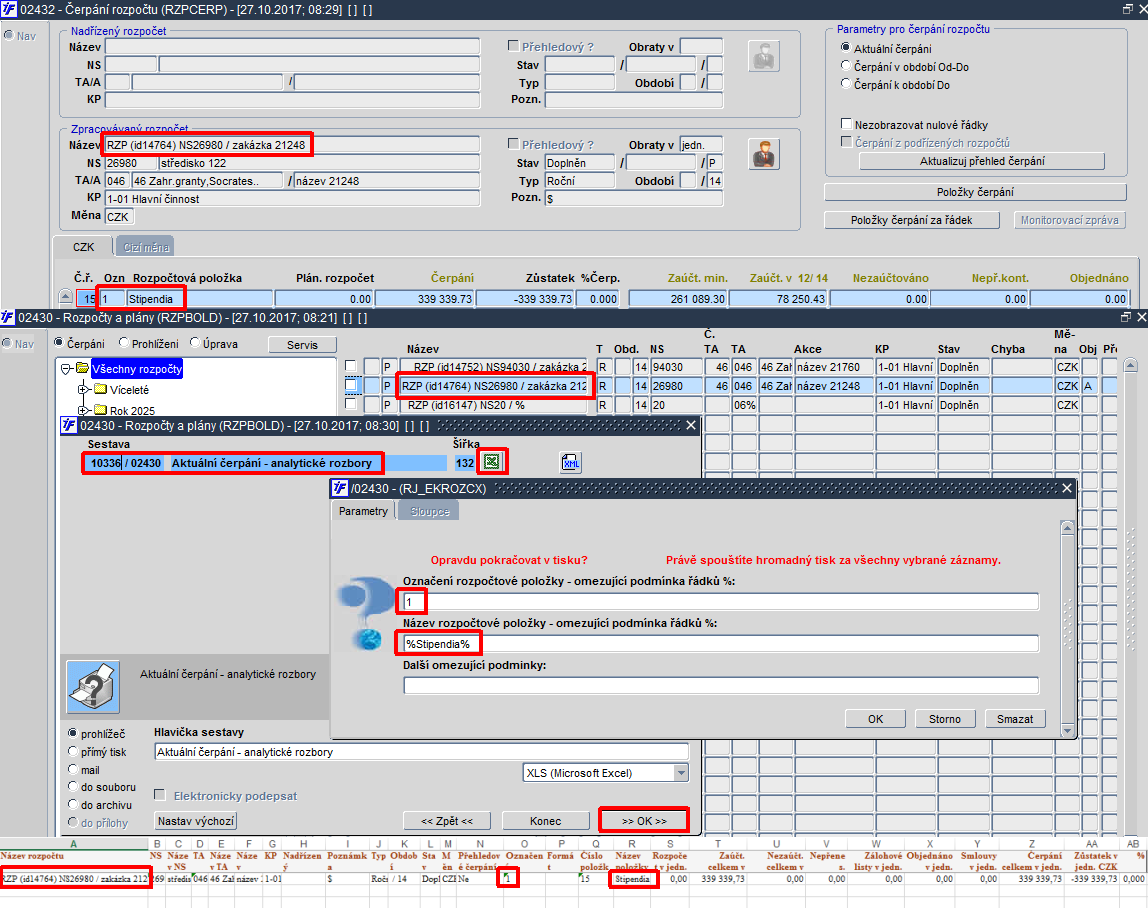
Task: Choose do souboru output option
Action: (72, 786)
